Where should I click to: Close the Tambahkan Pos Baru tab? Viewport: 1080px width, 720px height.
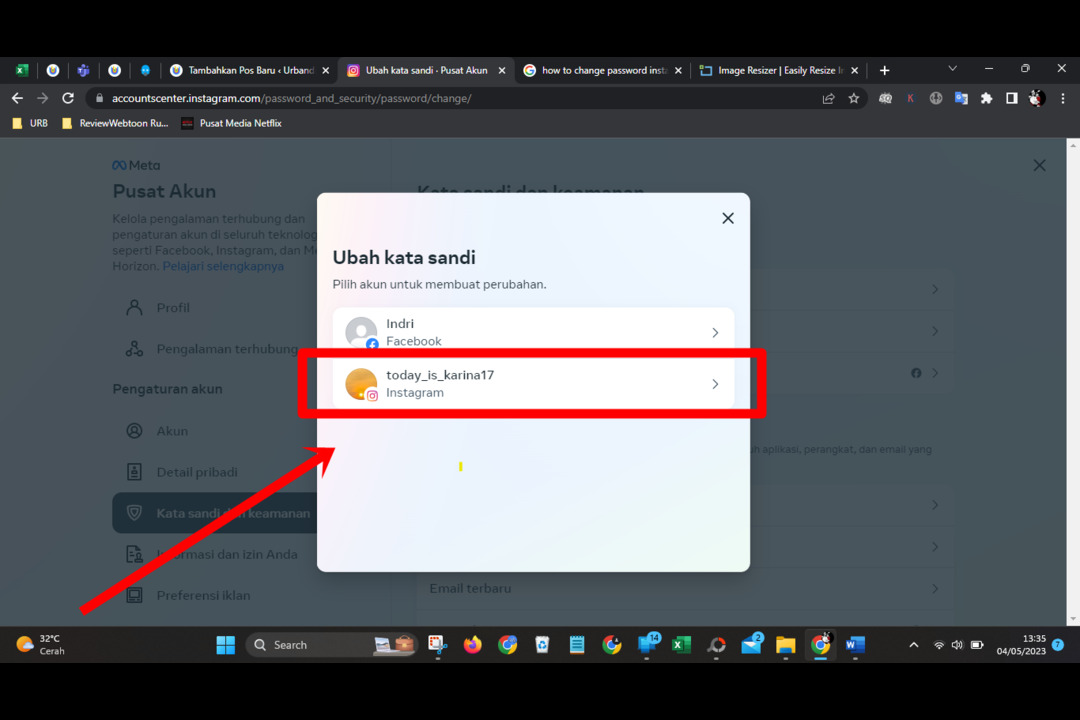click(x=326, y=70)
